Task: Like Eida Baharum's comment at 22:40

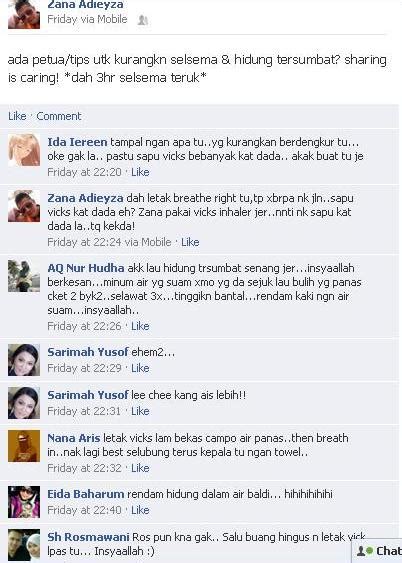Action: click(140, 510)
